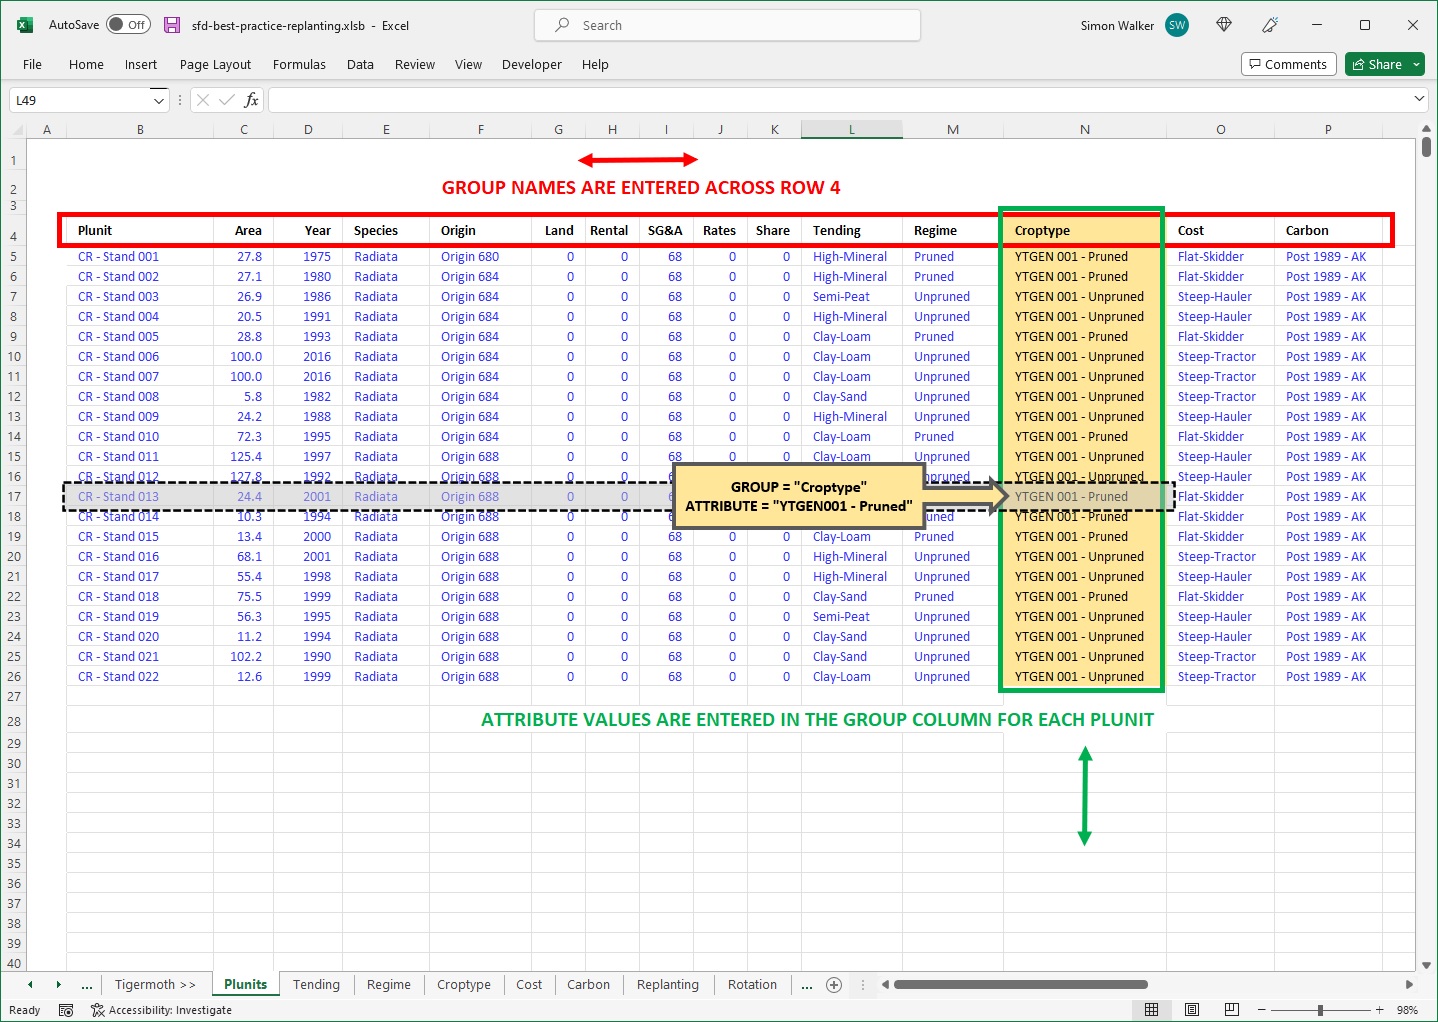Image resolution: width=1438 pixels, height=1022 pixels.
Task: Click the formula bar enter checkmark
Action: click(227, 100)
